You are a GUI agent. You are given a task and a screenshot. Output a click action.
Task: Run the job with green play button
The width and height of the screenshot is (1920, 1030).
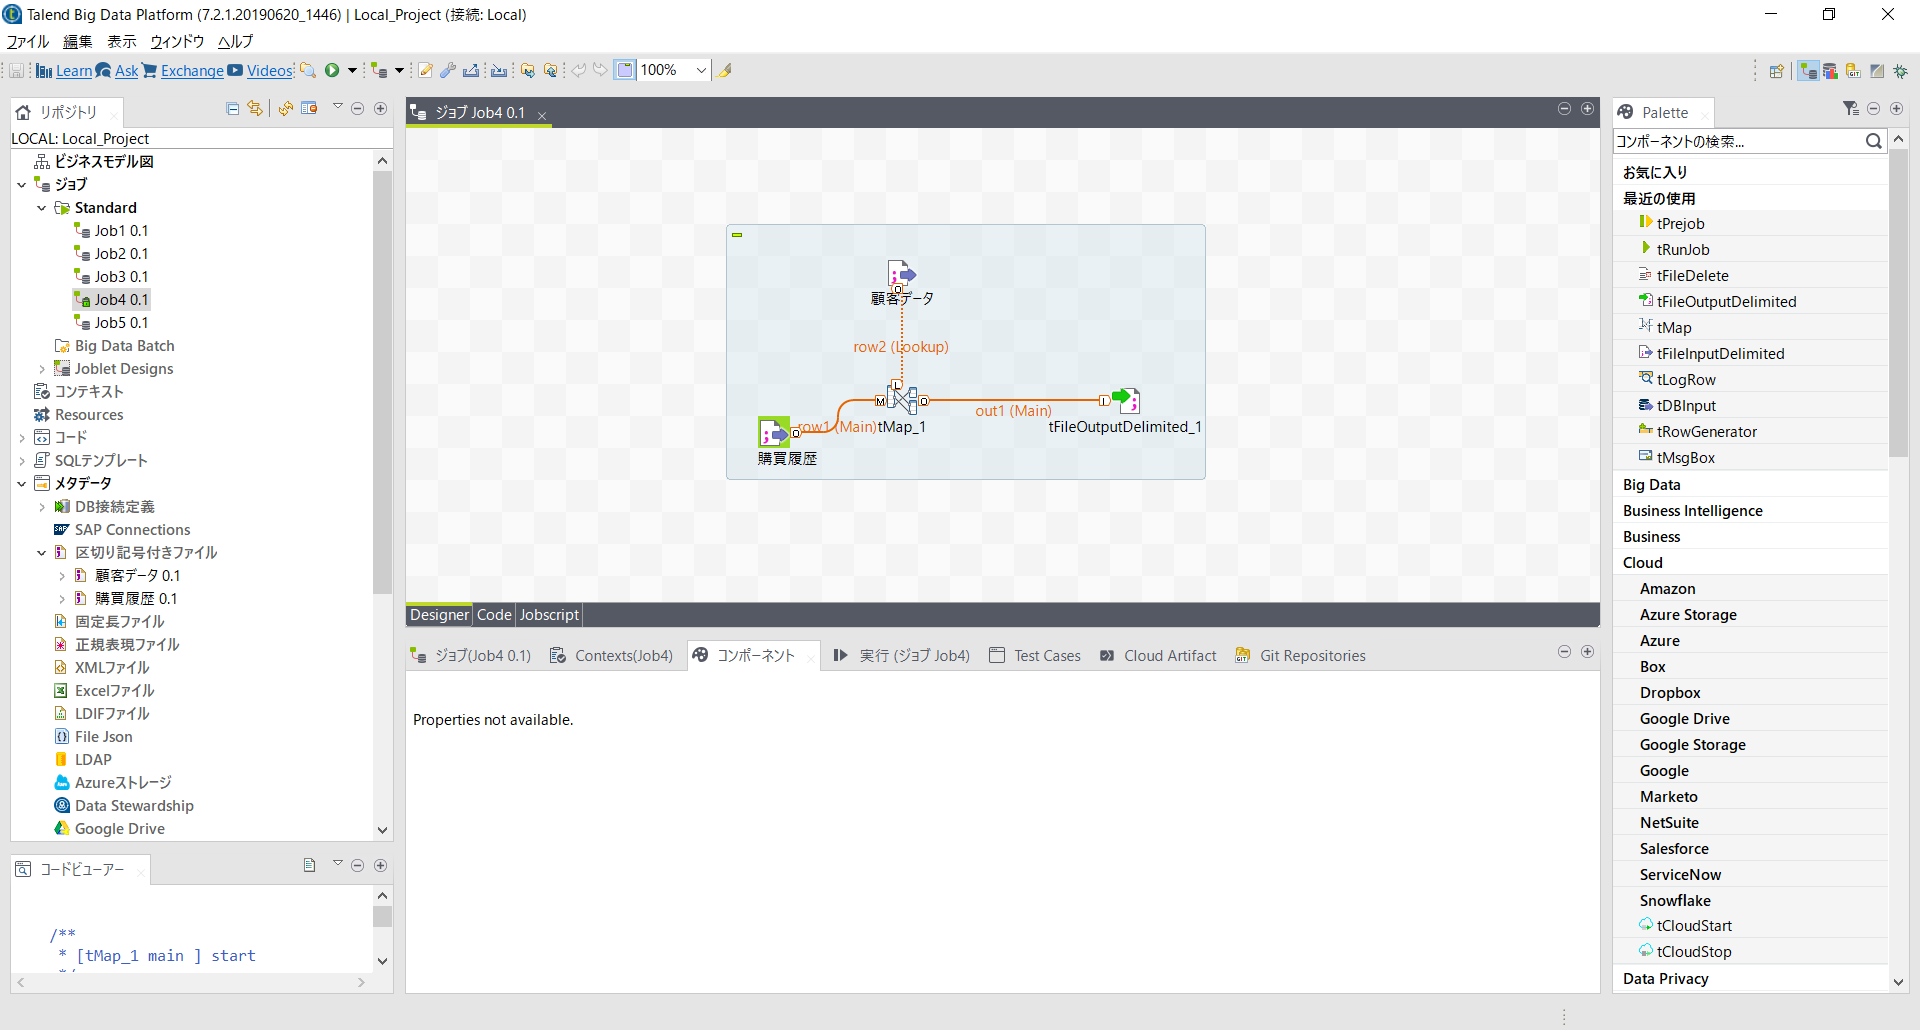coord(332,70)
